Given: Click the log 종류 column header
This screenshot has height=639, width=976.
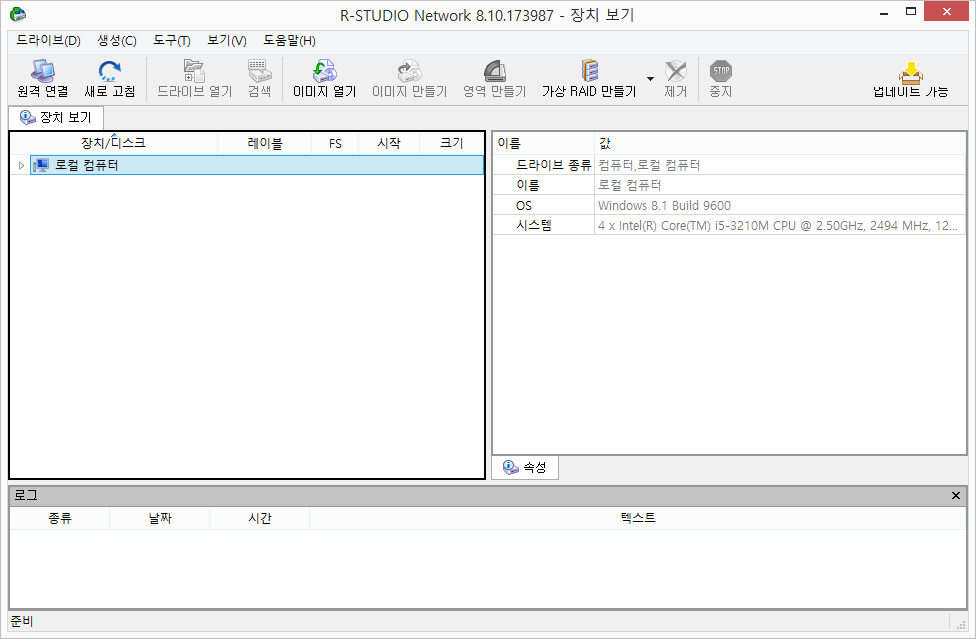Looking at the screenshot, I should coord(60,518).
